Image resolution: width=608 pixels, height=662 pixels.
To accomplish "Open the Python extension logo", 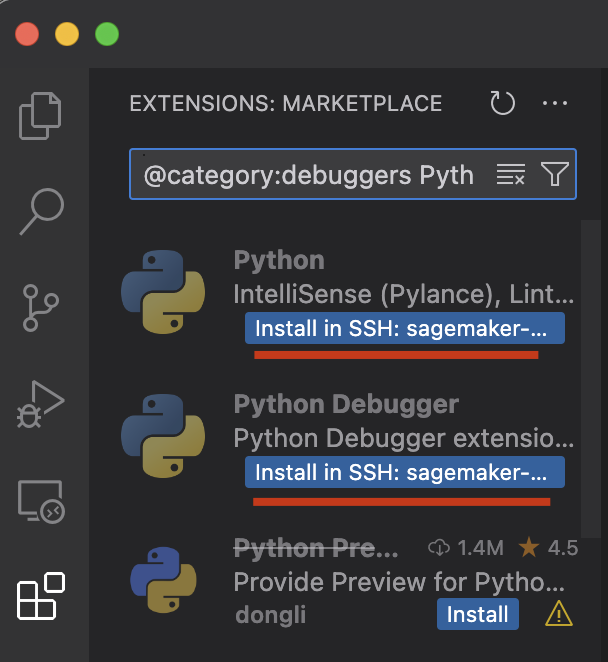I will coord(163,292).
